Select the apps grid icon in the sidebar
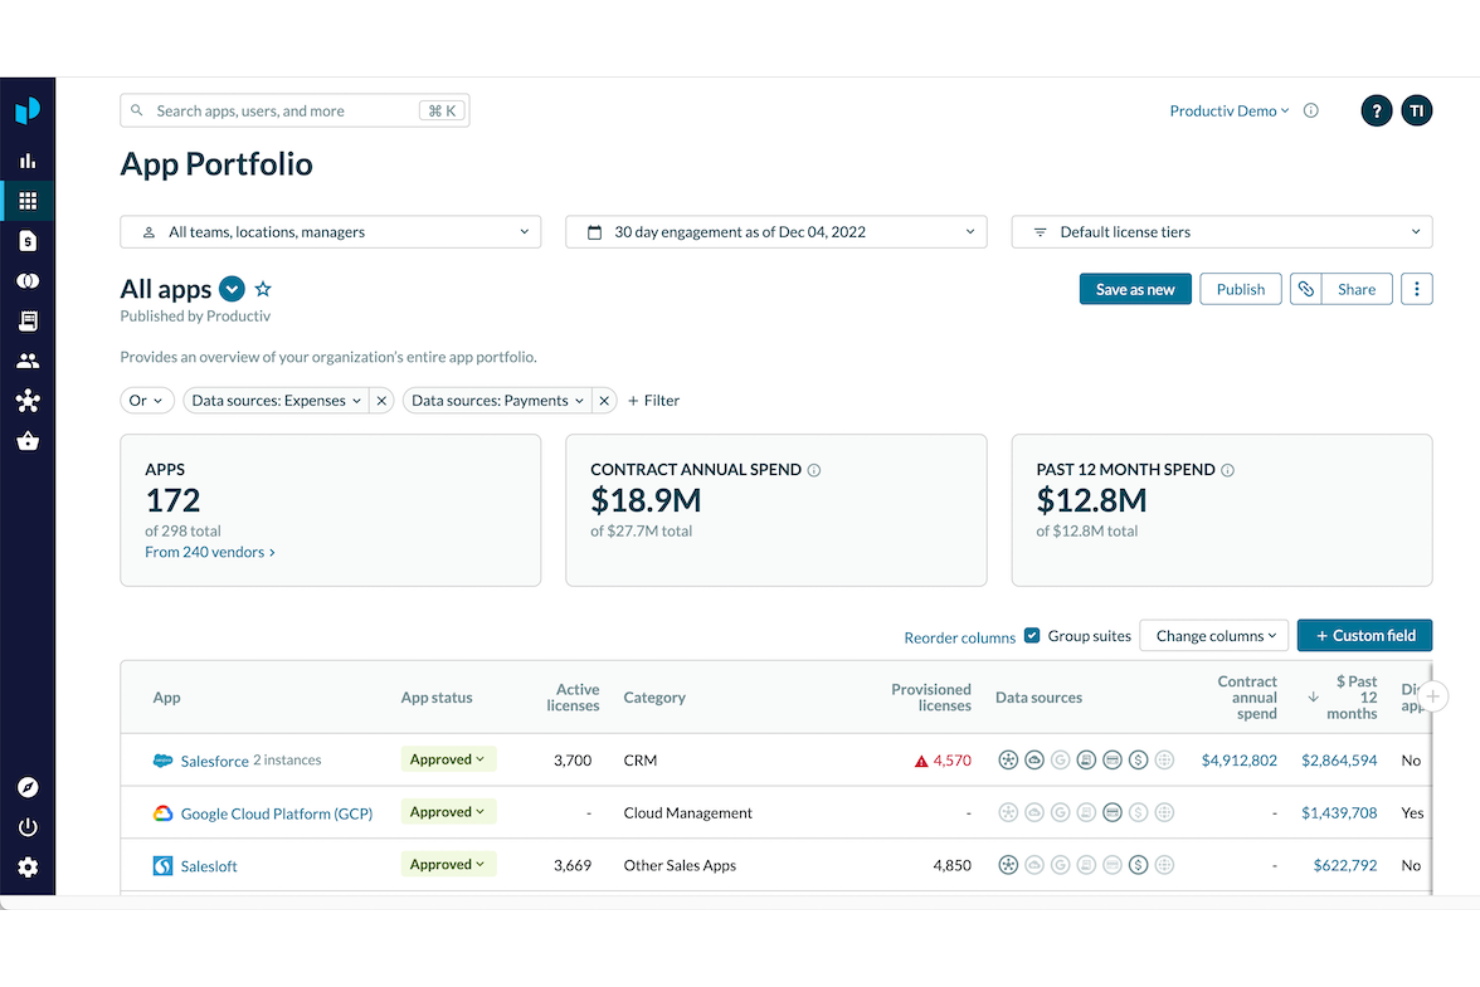Image resolution: width=1480 pixels, height=987 pixels. click(28, 200)
